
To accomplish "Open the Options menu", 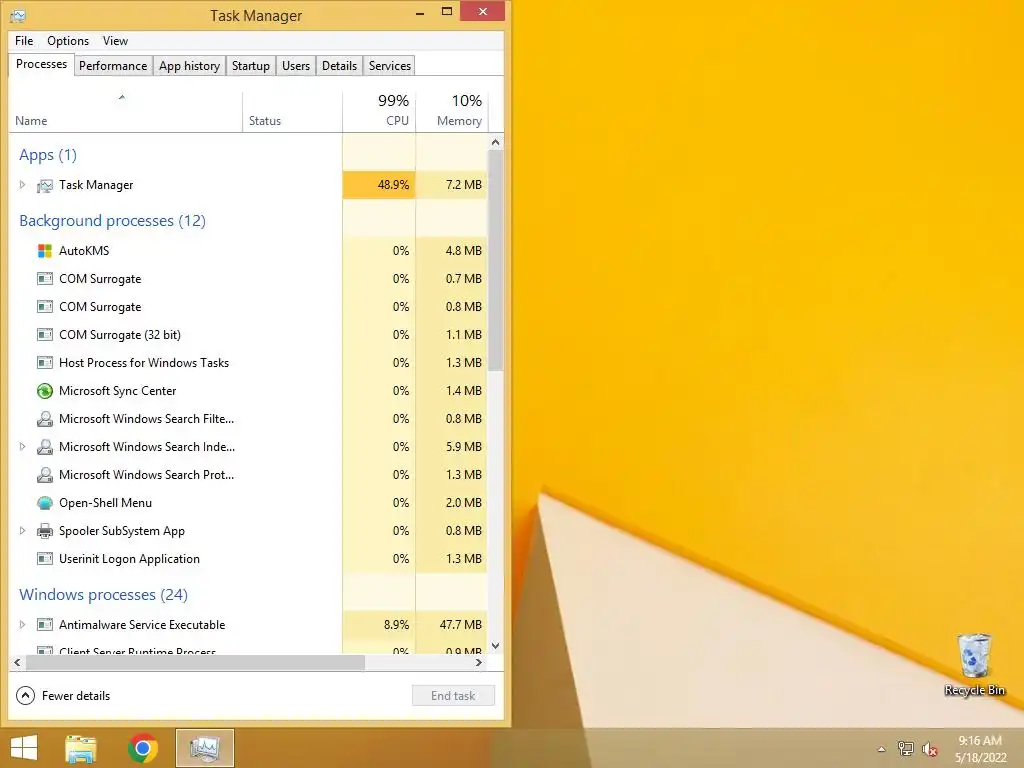I will pyautogui.click(x=68, y=40).
